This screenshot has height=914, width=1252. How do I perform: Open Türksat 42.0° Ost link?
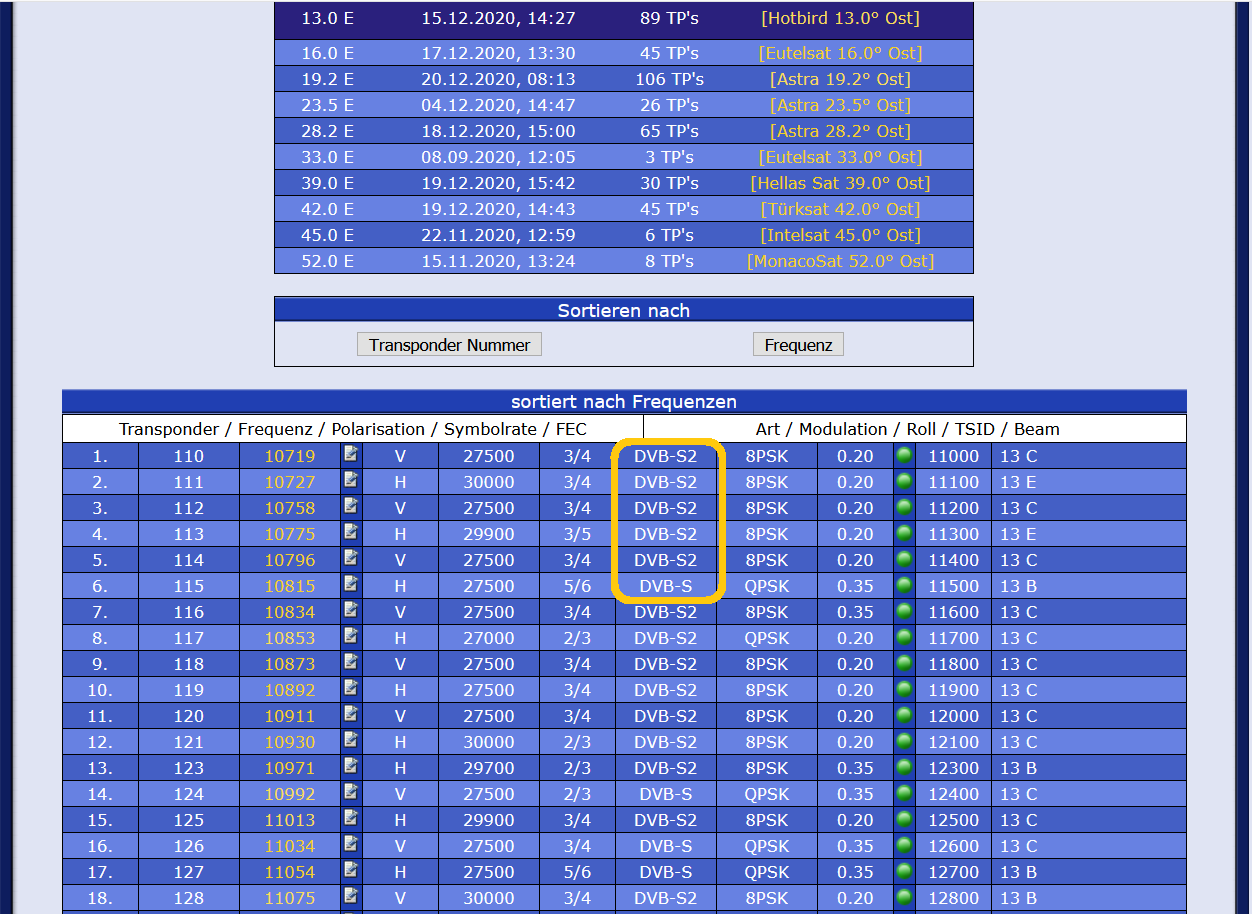click(840, 209)
